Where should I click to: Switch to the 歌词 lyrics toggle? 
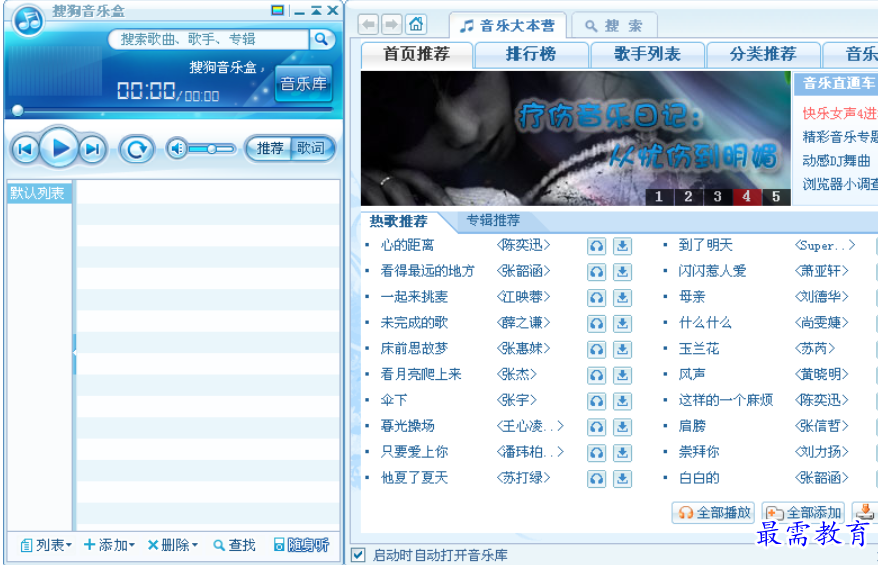311,148
